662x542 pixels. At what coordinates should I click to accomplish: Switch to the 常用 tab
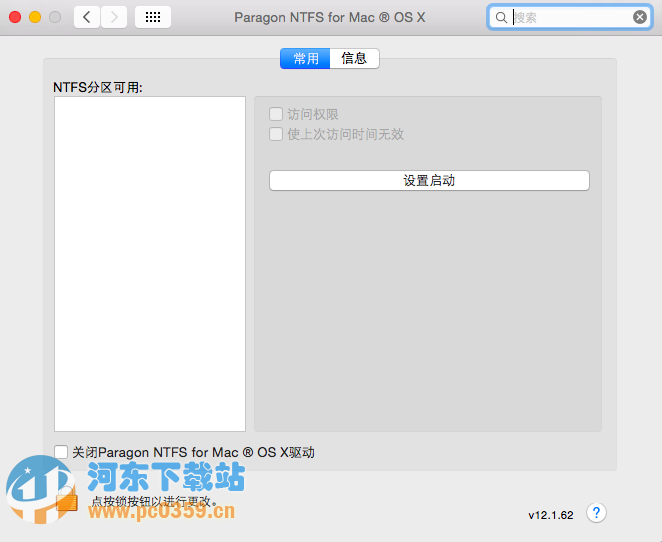tap(305, 58)
